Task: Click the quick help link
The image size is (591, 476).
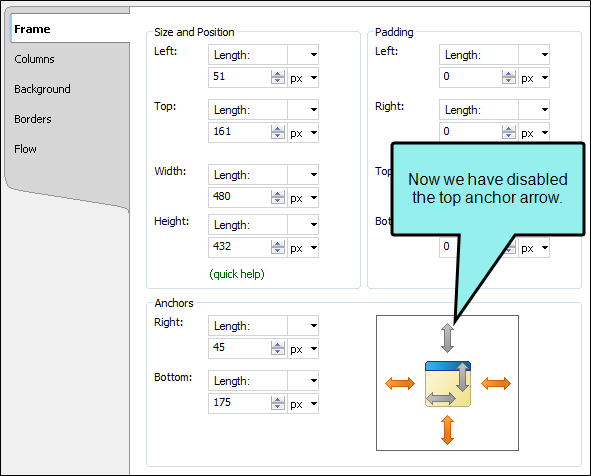Action: point(237,274)
